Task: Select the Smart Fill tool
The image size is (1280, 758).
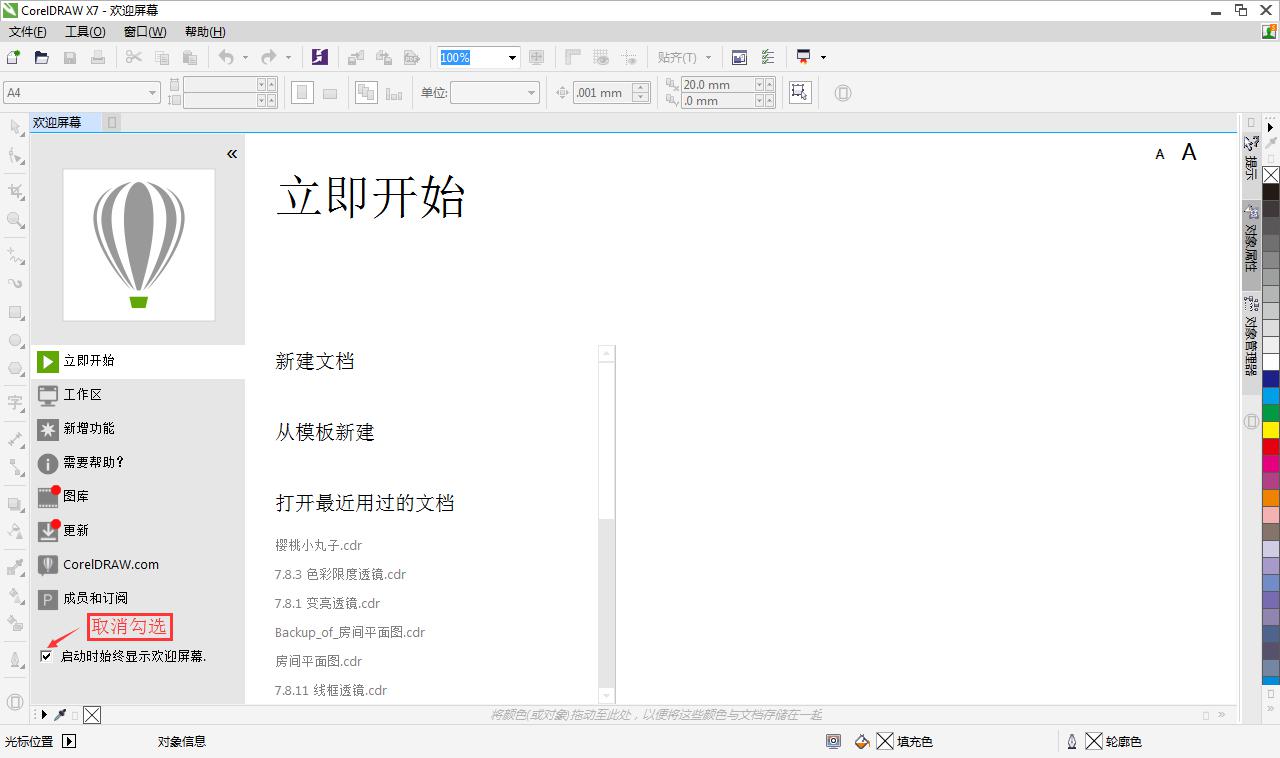Action: pyautogui.click(x=15, y=623)
